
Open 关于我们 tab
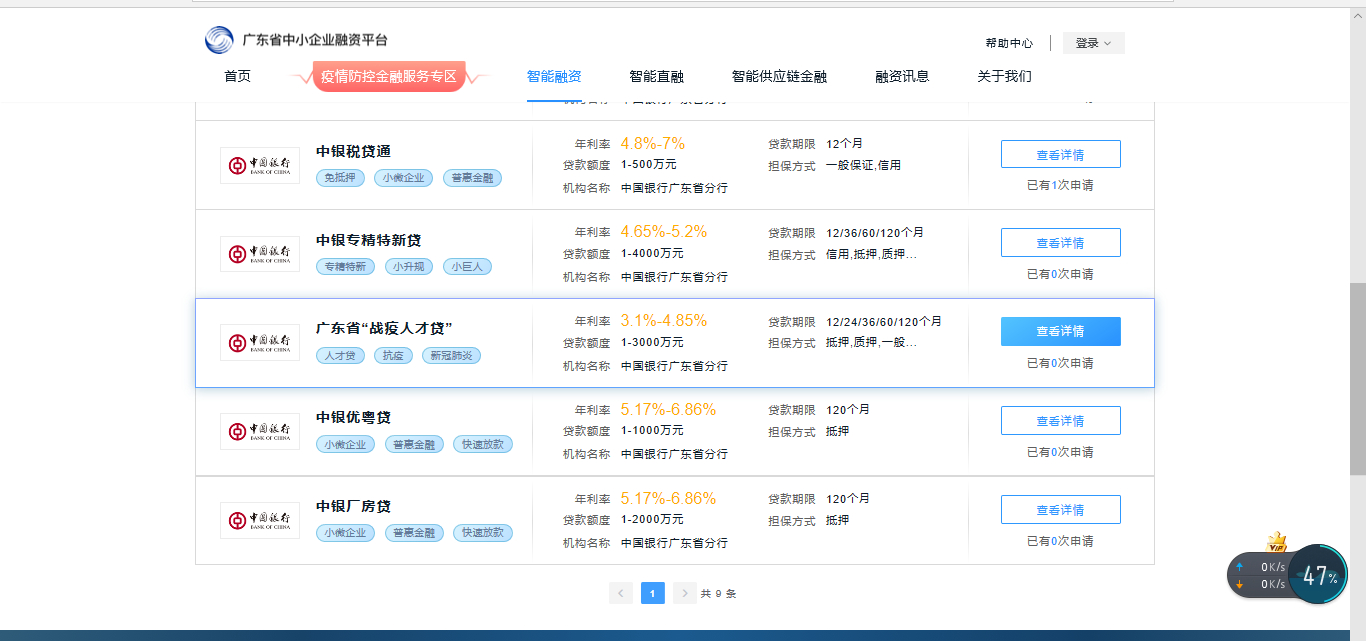click(1004, 76)
